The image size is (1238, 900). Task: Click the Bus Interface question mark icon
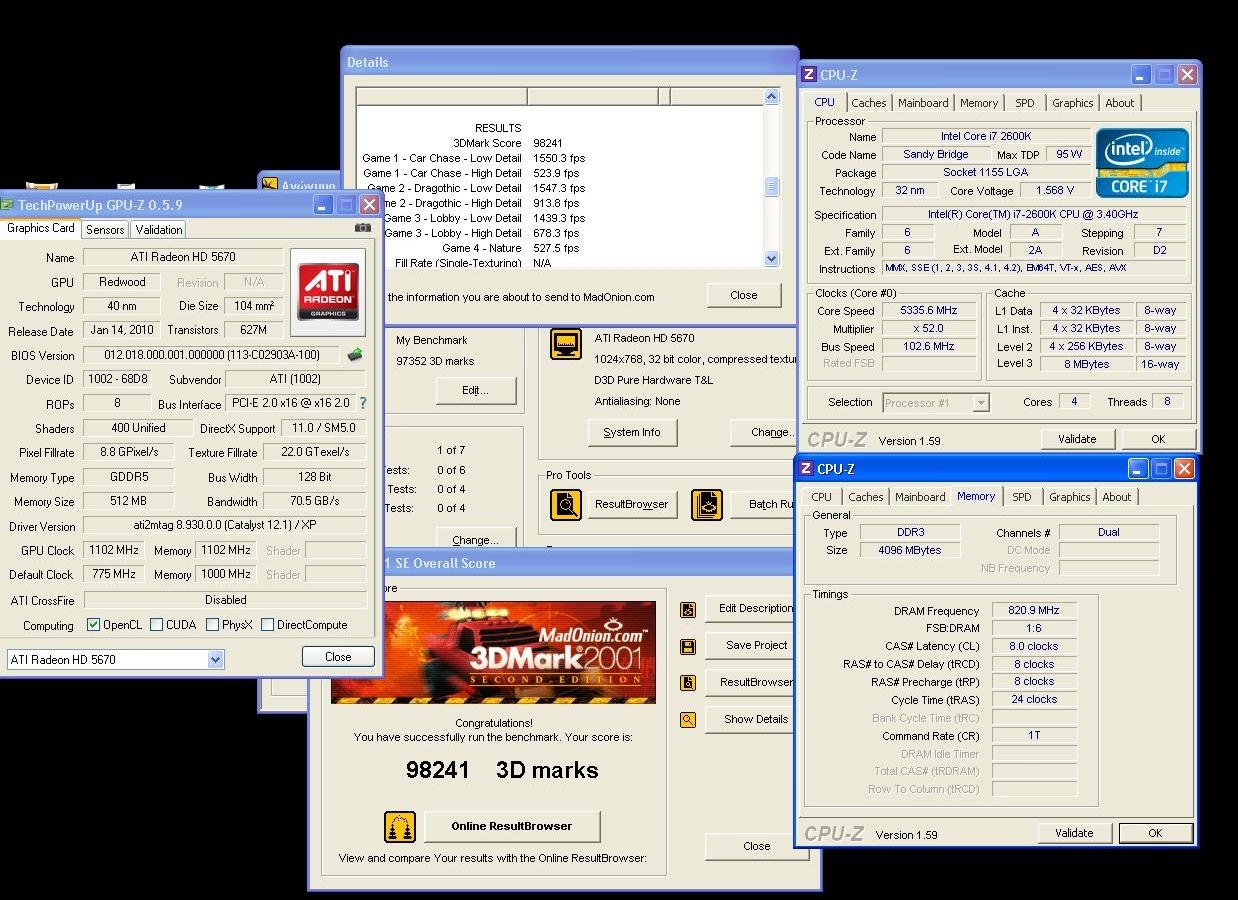coord(362,403)
